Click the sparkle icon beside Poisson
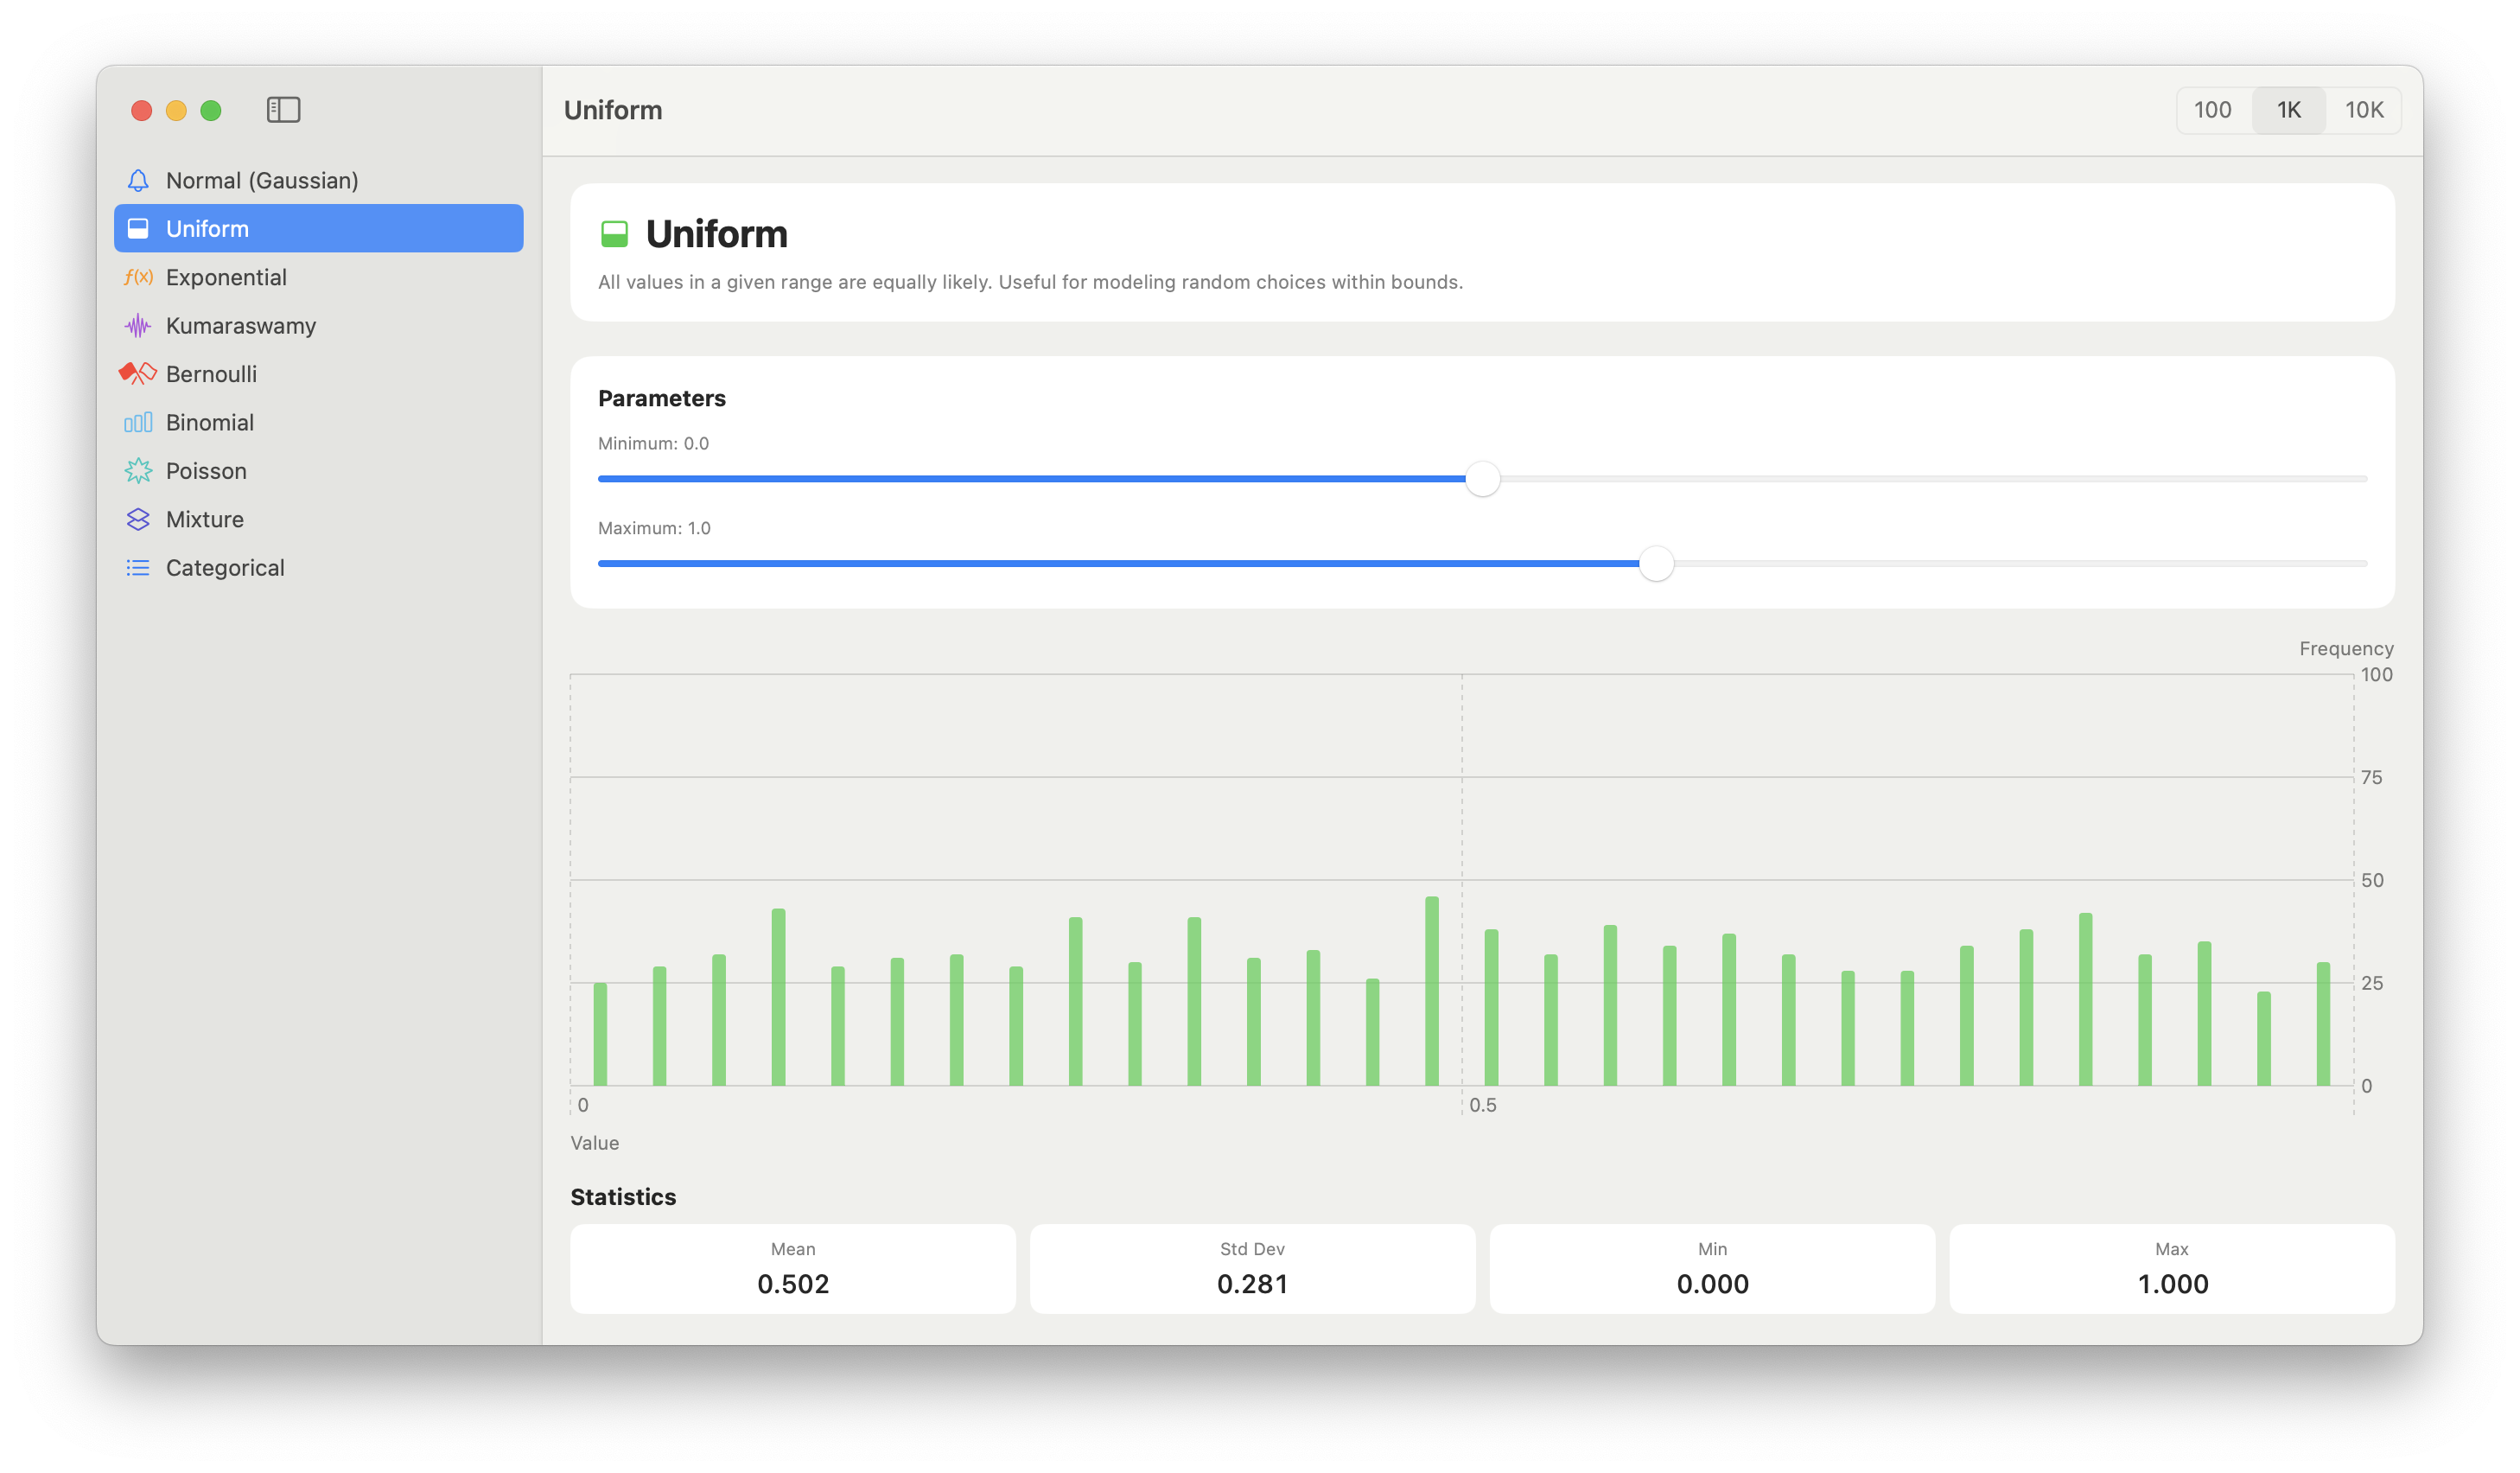This screenshot has width=2520, height=1473. click(138, 471)
